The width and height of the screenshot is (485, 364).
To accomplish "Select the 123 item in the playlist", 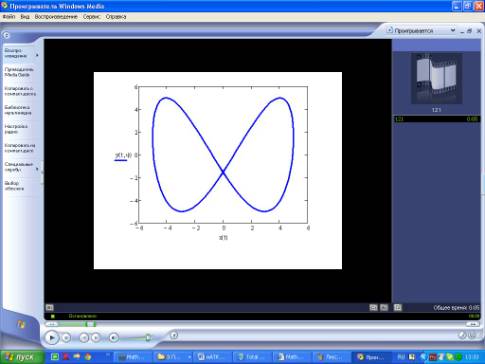I will tap(437, 119).
